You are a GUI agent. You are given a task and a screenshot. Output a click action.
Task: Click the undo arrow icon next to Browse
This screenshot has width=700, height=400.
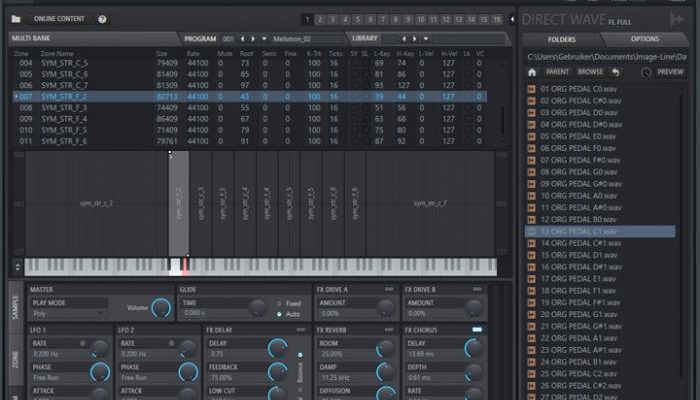point(614,72)
